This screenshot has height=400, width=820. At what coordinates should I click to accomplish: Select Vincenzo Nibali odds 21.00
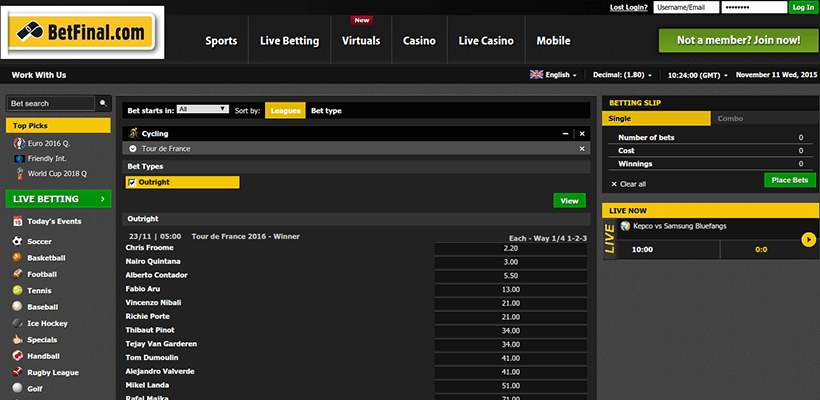point(510,303)
